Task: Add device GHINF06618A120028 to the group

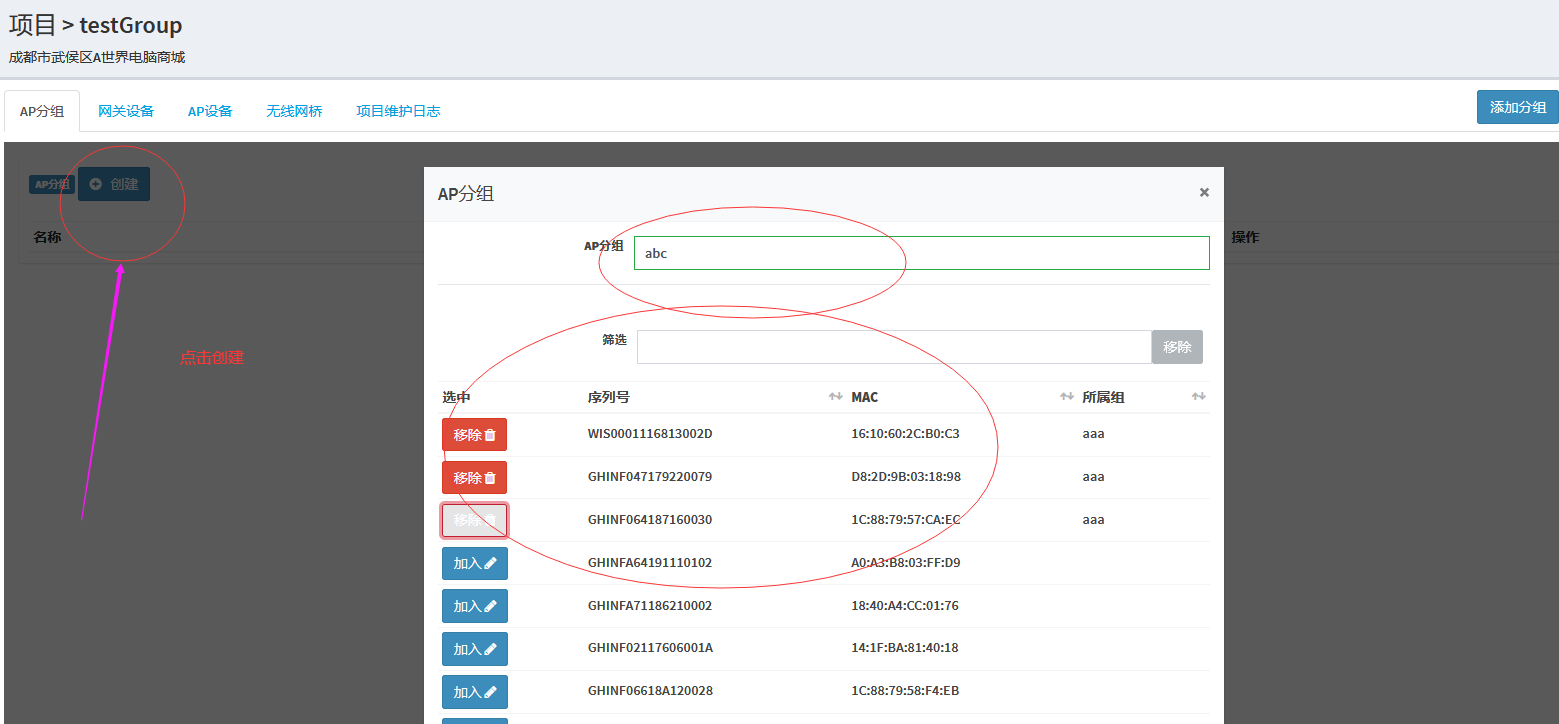Action: pyautogui.click(x=474, y=692)
